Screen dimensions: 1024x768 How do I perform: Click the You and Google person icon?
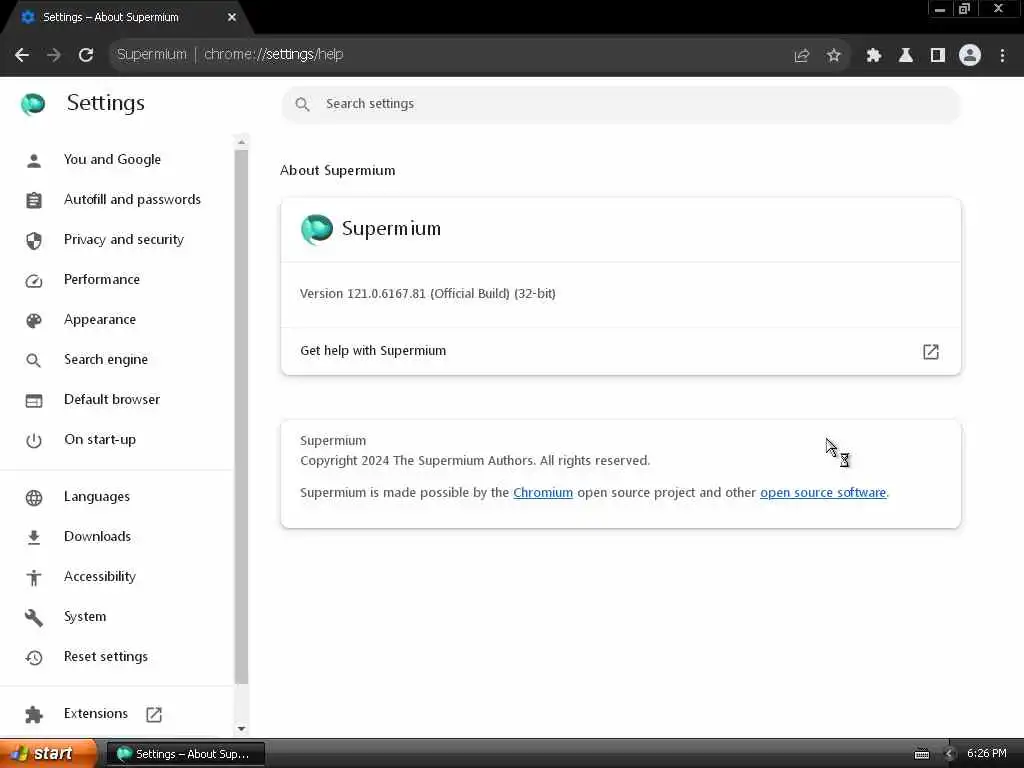click(34, 160)
